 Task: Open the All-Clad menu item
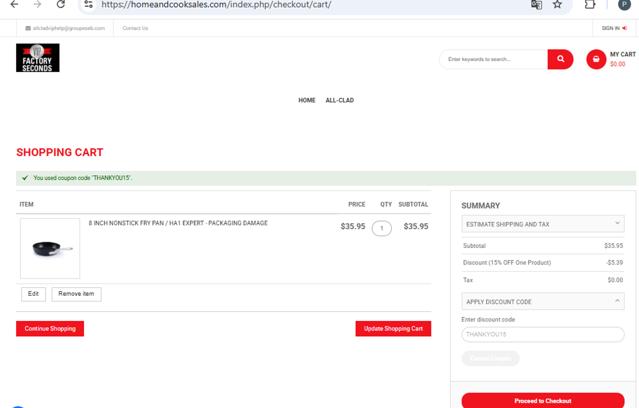[339, 100]
